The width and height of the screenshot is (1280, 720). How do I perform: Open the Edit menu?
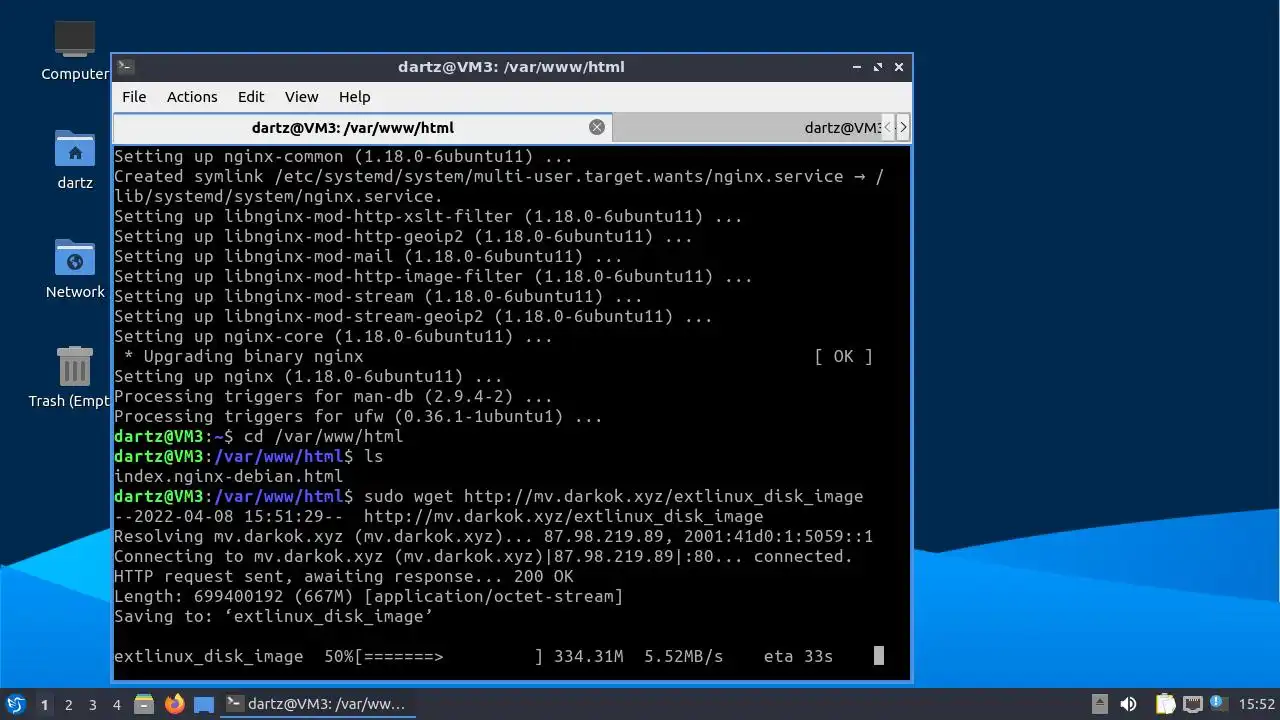(x=251, y=97)
